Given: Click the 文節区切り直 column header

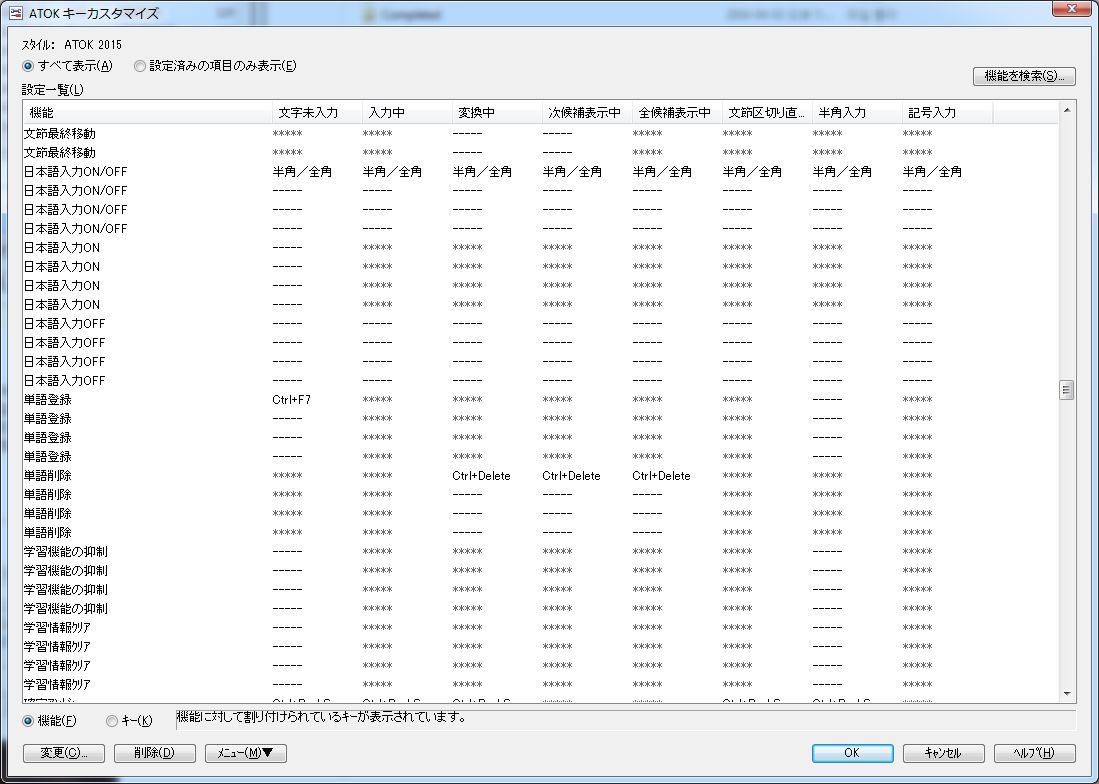Looking at the screenshot, I should 767,113.
